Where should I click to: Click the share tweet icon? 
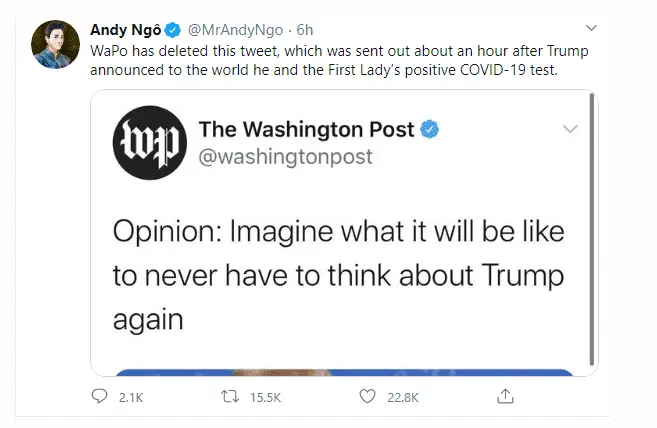(506, 397)
